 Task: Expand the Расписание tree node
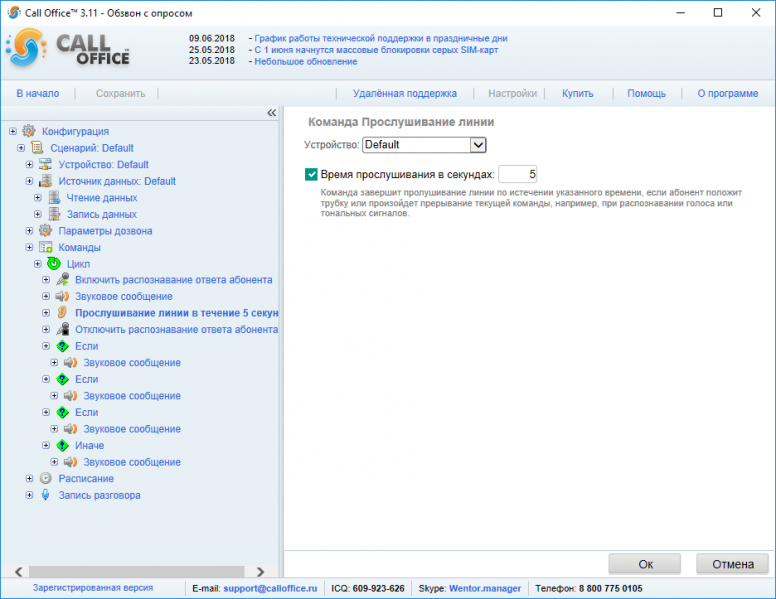pos(29,478)
